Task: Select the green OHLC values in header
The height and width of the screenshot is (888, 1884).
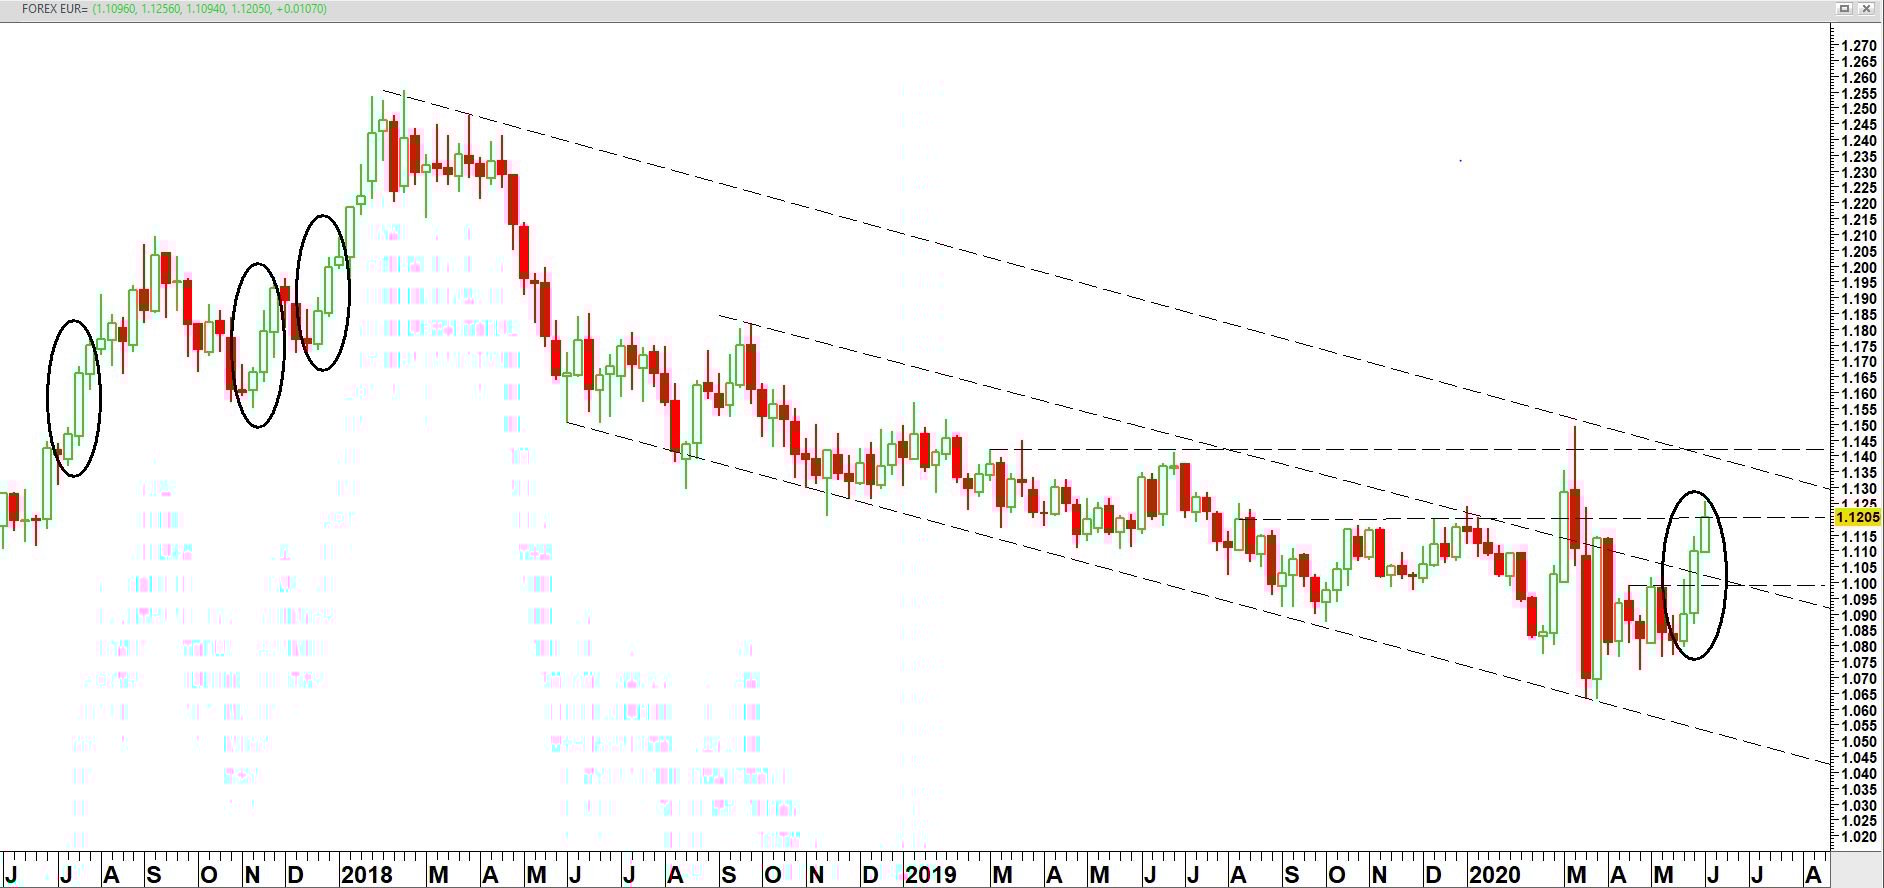Action: pos(209,9)
